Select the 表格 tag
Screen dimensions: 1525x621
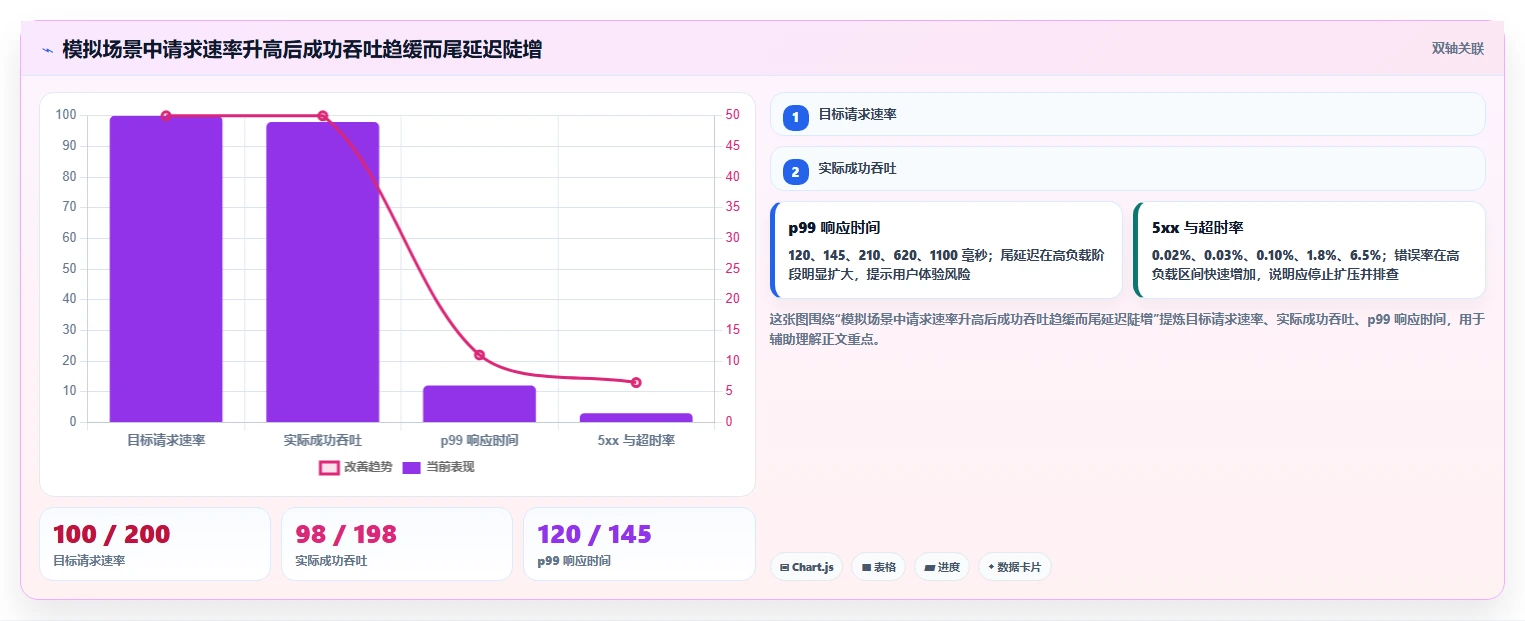(878, 567)
